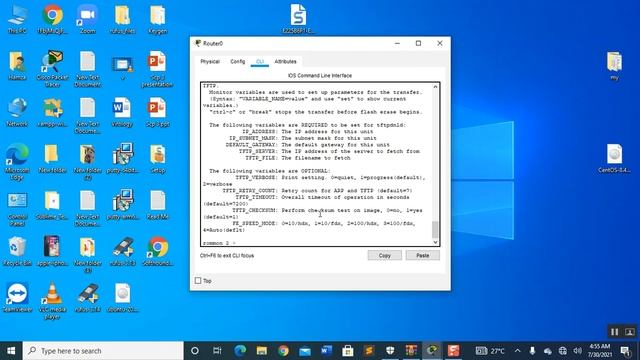Select VLC media player shortcut

tap(52, 301)
